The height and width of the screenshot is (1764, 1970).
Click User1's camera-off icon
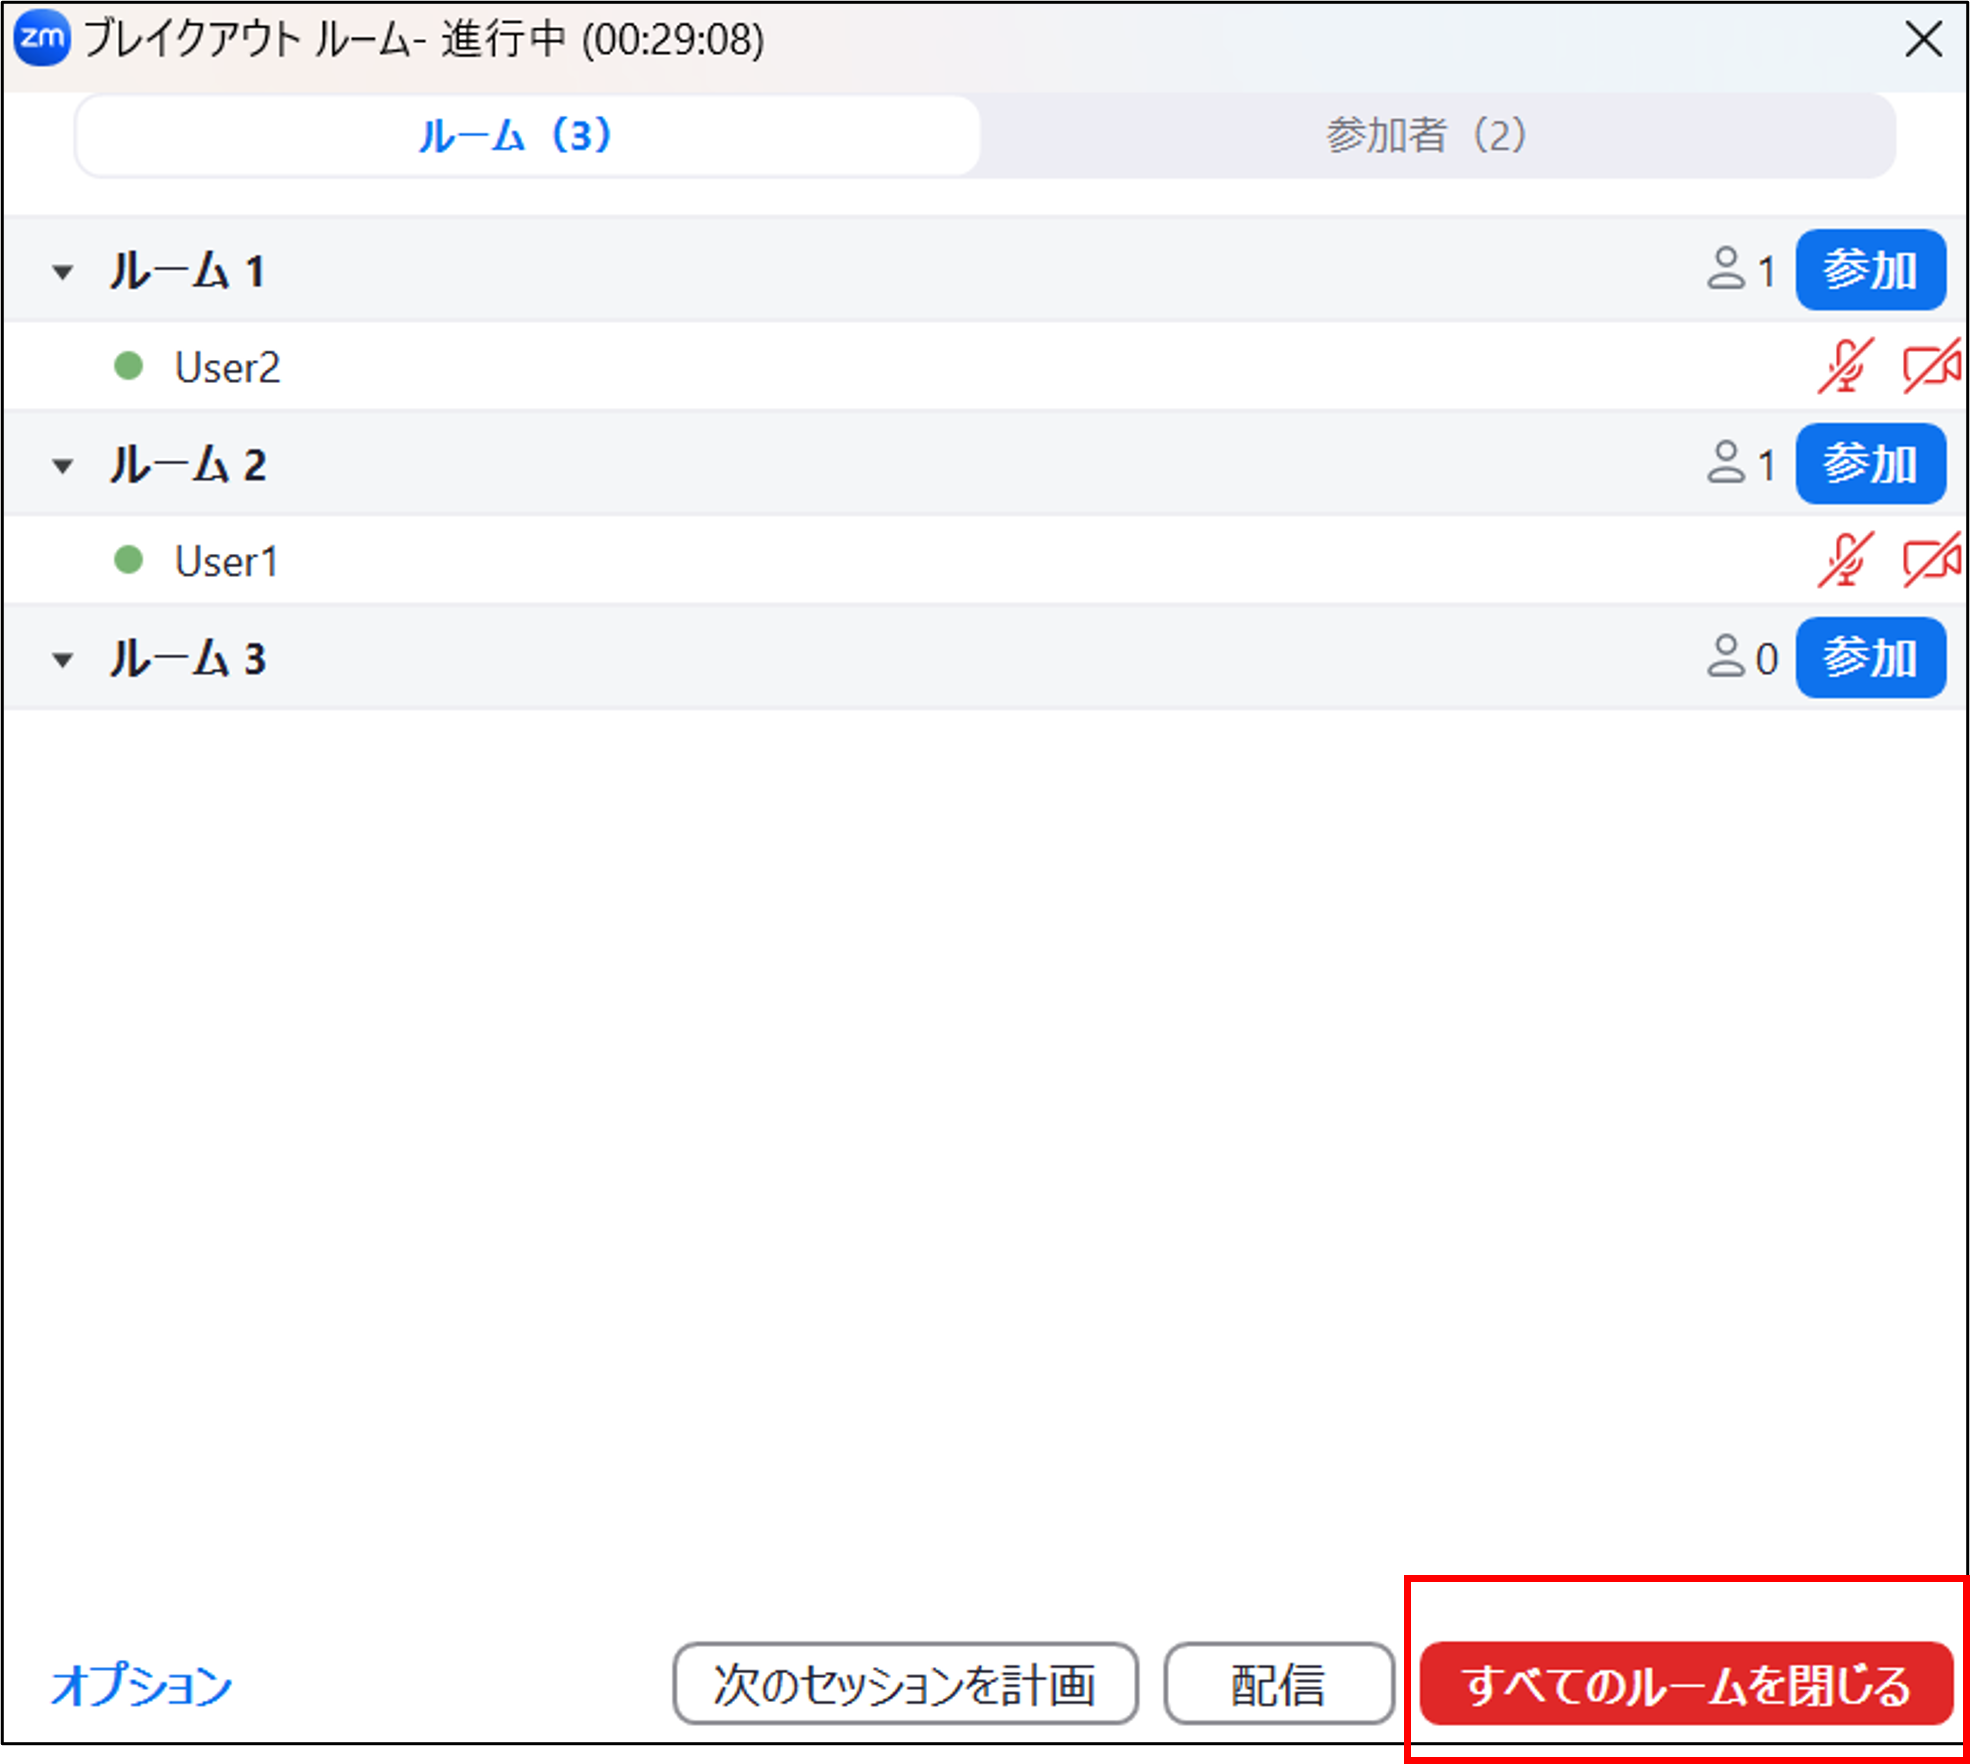click(x=1931, y=560)
